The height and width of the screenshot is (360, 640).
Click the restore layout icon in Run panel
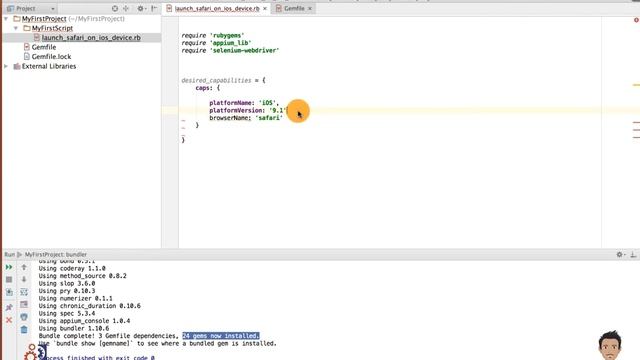[x=24, y=304]
